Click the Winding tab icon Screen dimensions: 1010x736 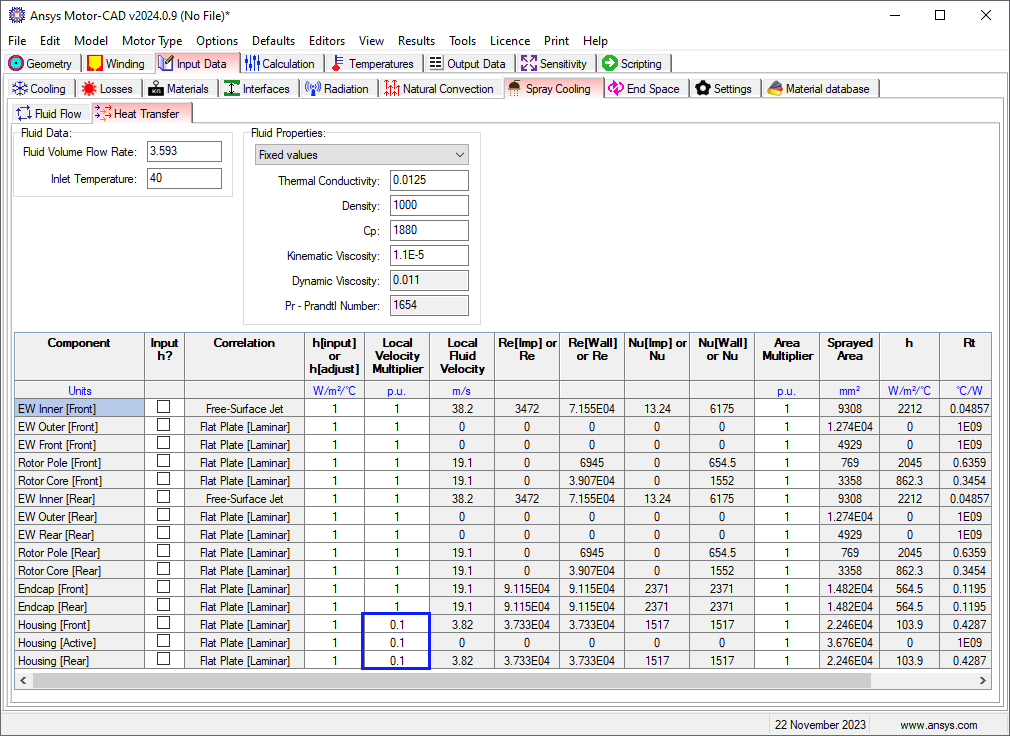click(x=95, y=64)
